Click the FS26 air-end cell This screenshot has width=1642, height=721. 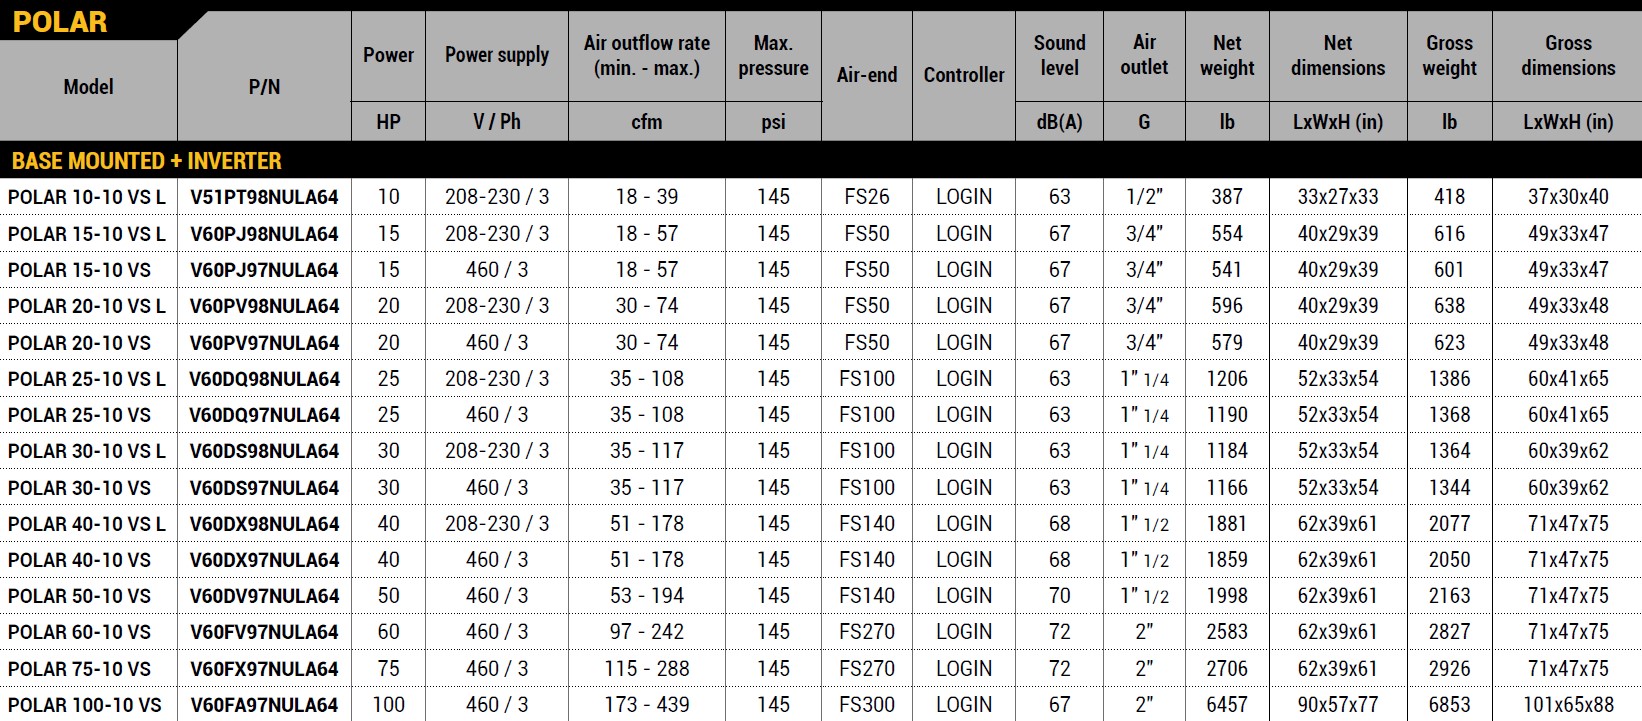[866, 197]
